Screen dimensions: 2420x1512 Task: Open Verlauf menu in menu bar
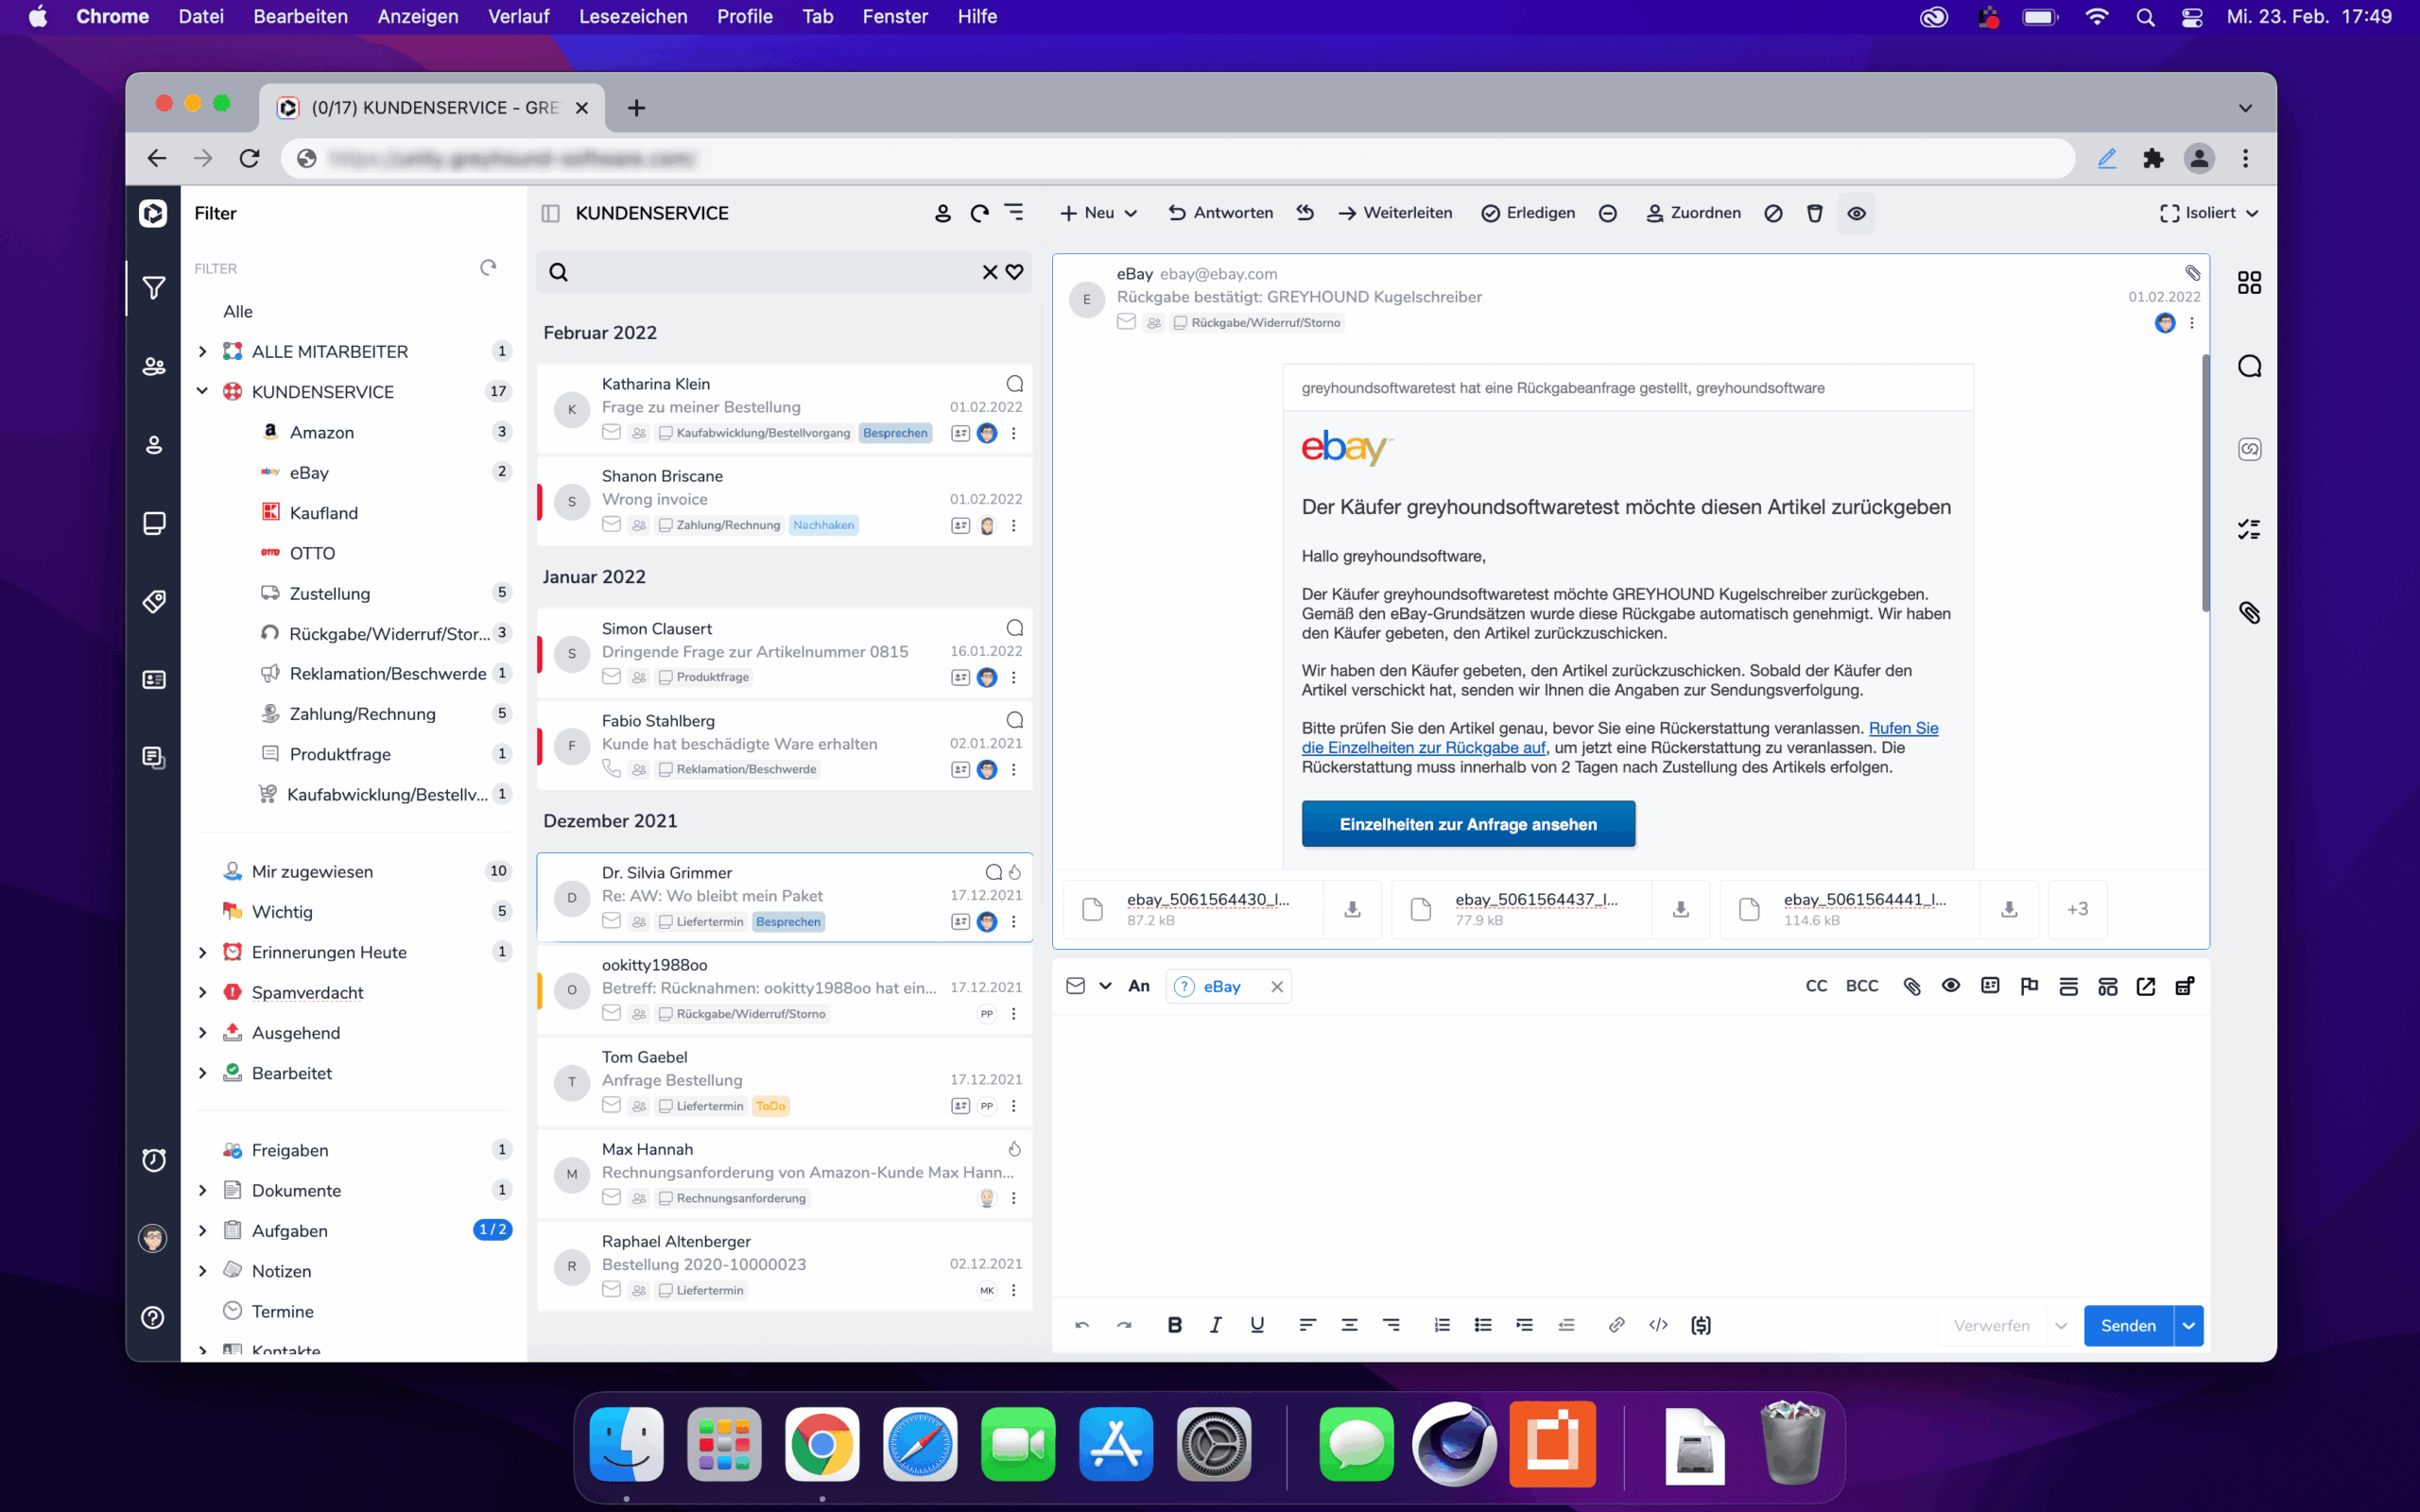pyautogui.click(x=518, y=17)
